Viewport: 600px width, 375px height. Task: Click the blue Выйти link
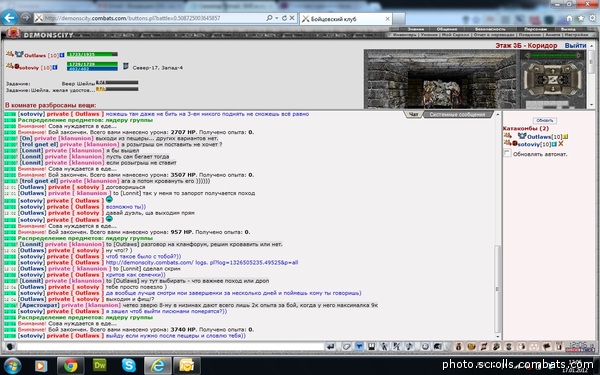tap(575, 45)
